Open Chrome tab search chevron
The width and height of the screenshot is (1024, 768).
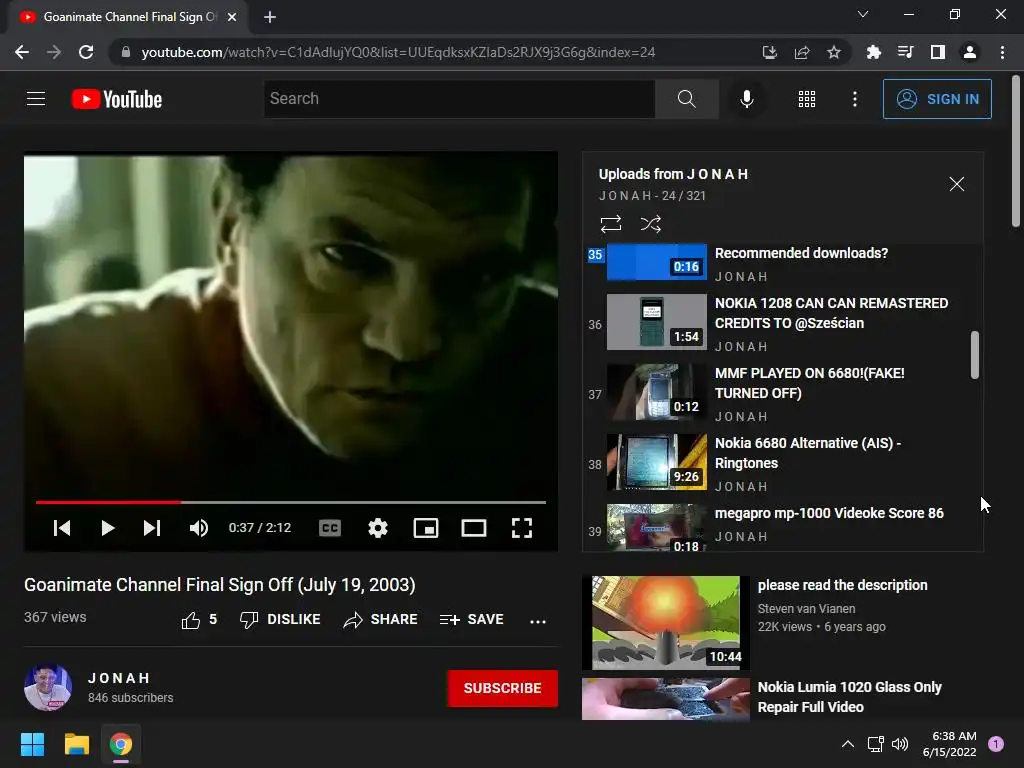click(863, 14)
